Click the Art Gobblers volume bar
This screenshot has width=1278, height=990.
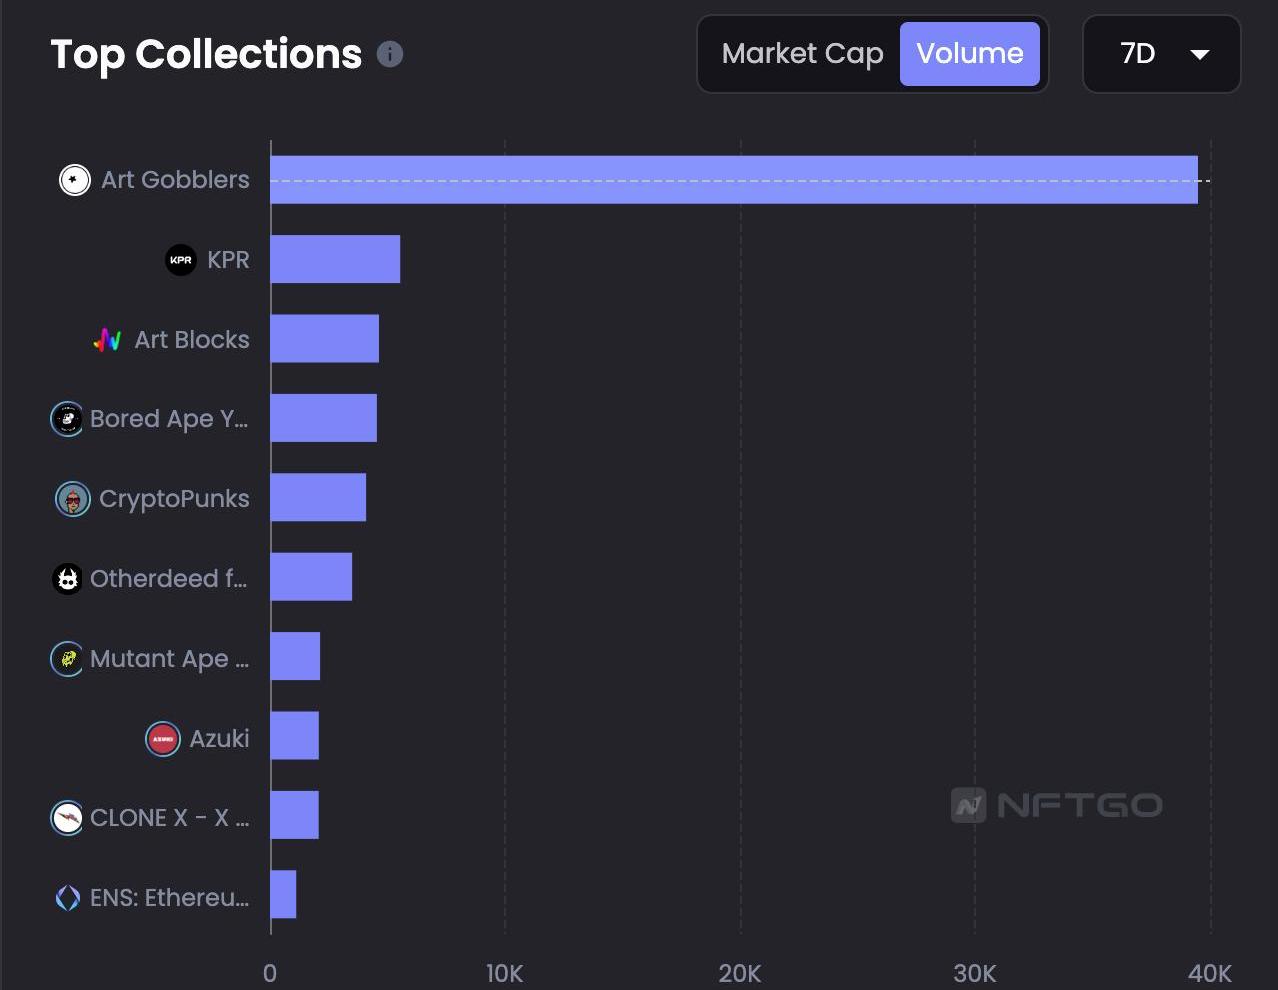point(733,180)
